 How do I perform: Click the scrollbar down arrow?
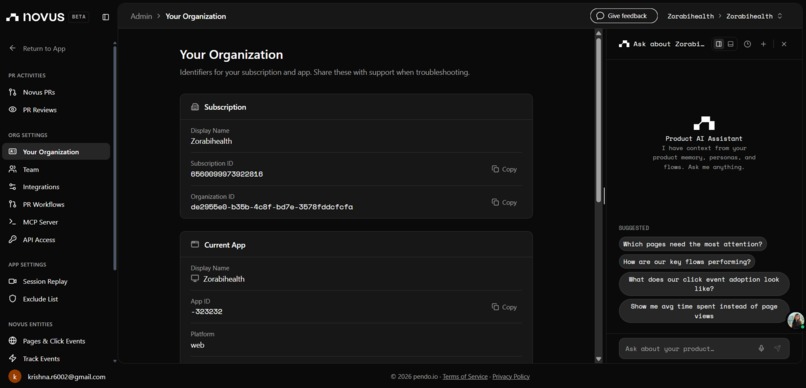click(598, 359)
